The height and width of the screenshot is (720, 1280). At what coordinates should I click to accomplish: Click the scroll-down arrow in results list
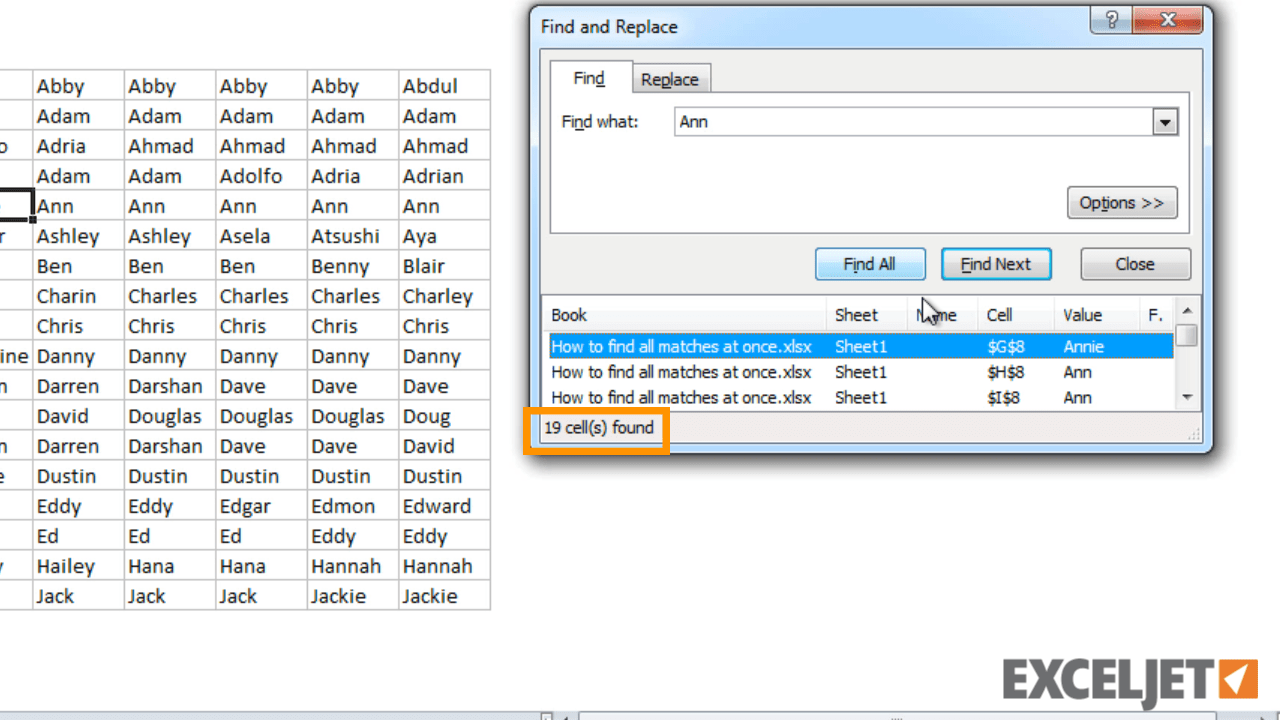coord(1187,397)
